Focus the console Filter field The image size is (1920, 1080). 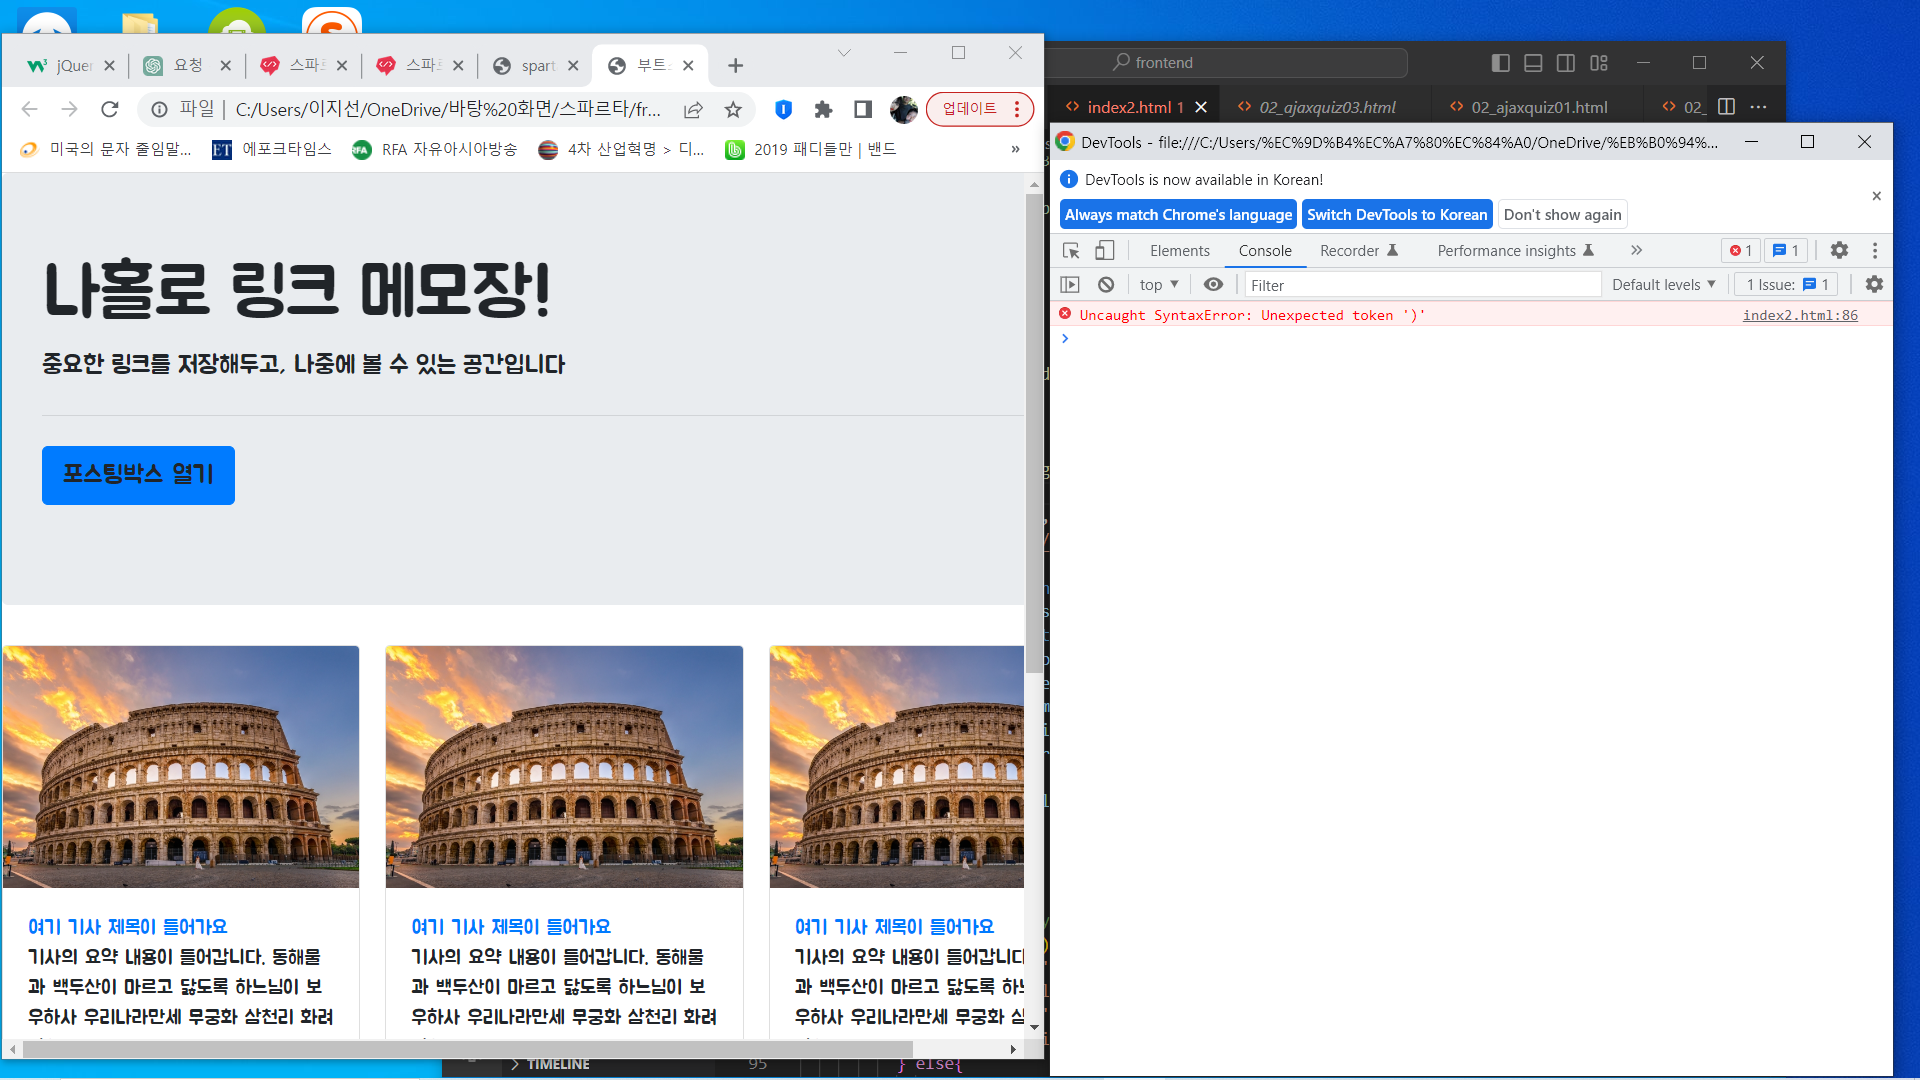point(1422,285)
